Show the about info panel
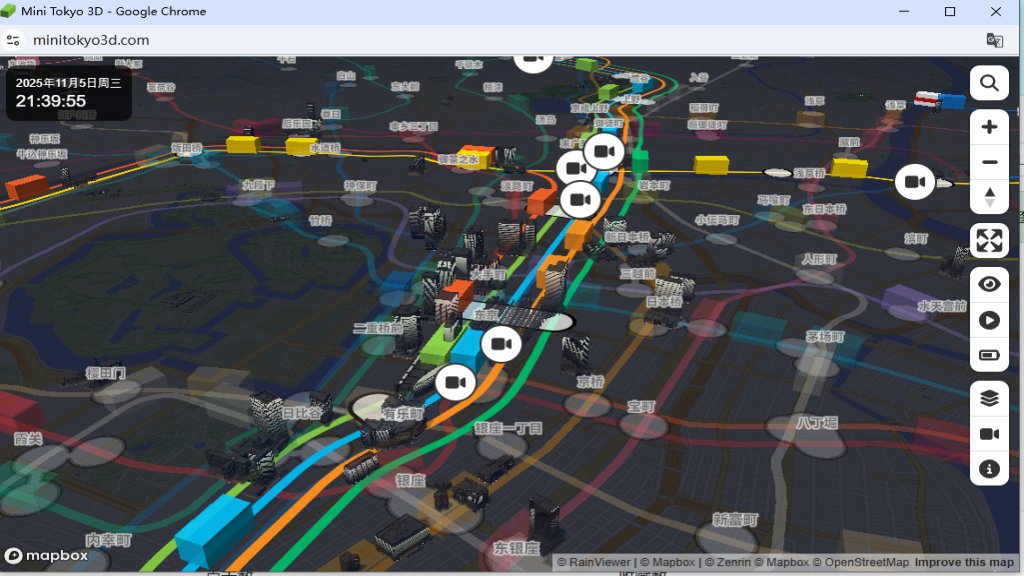Image resolution: width=1024 pixels, height=576 pixels. pos(989,468)
